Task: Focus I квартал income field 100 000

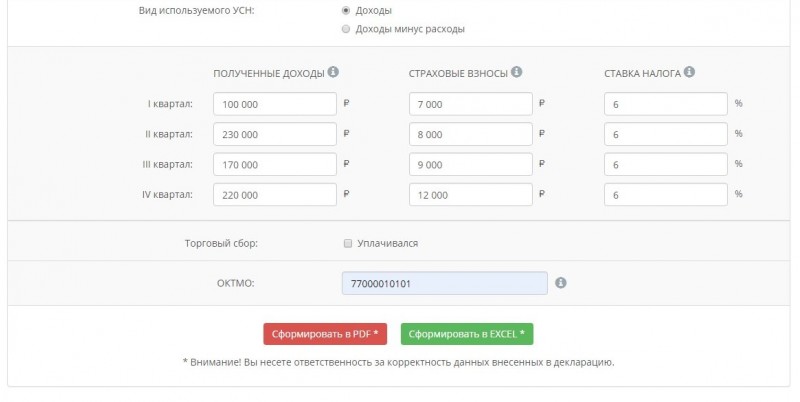Action: [275, 104]
